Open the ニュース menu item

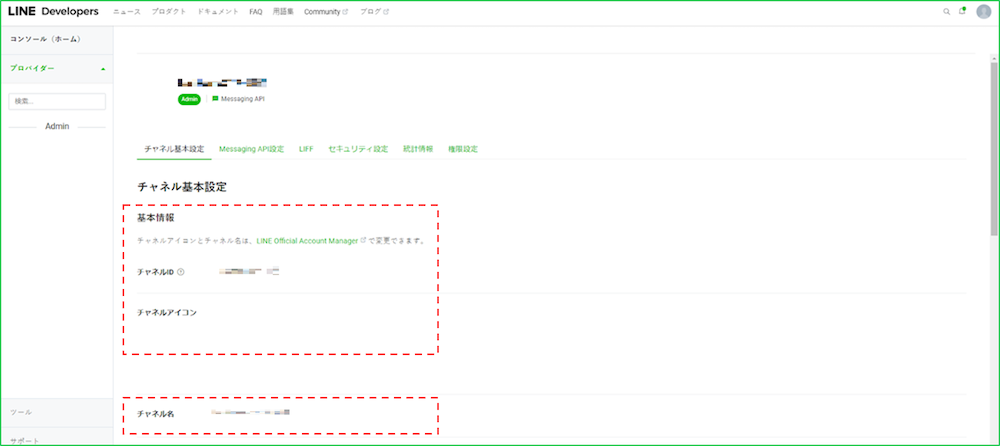(x=127, y=11)
